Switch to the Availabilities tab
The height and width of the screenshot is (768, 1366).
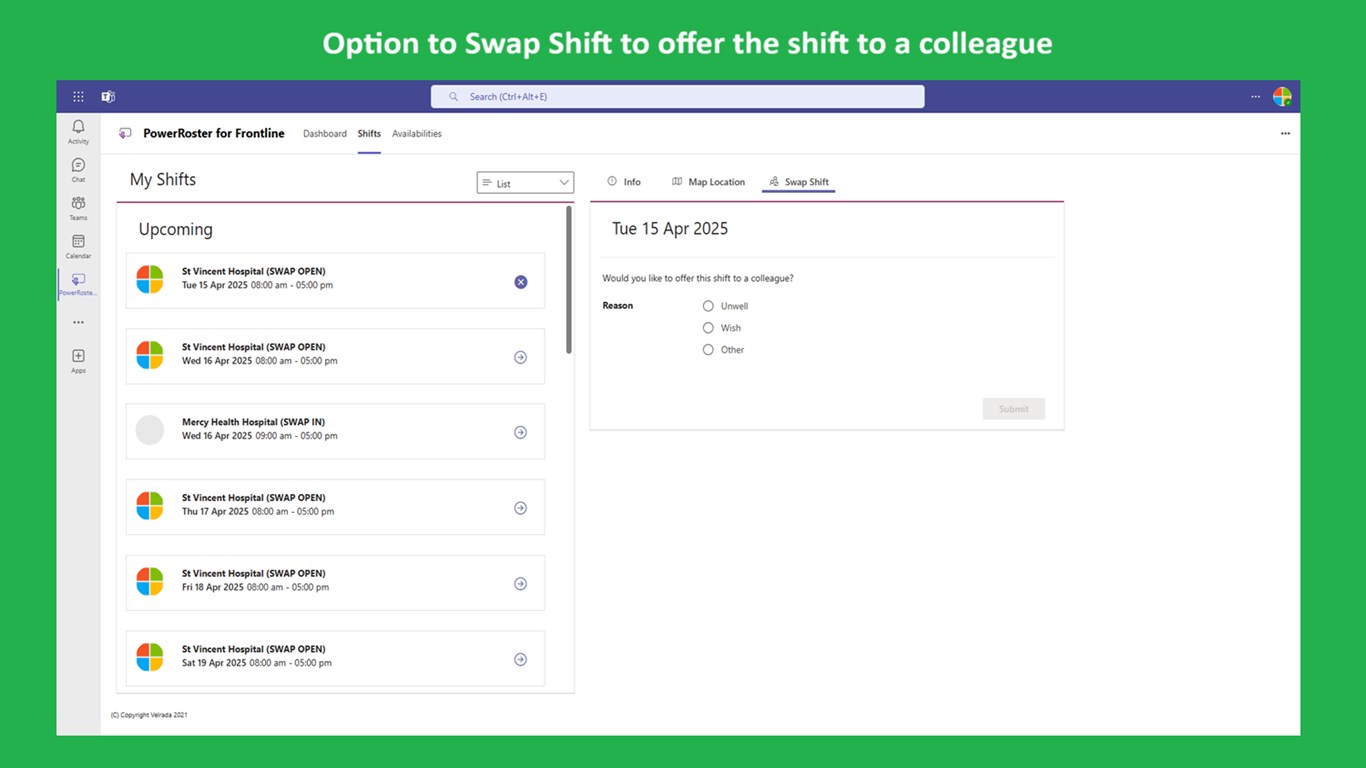[x=416, y=134]
